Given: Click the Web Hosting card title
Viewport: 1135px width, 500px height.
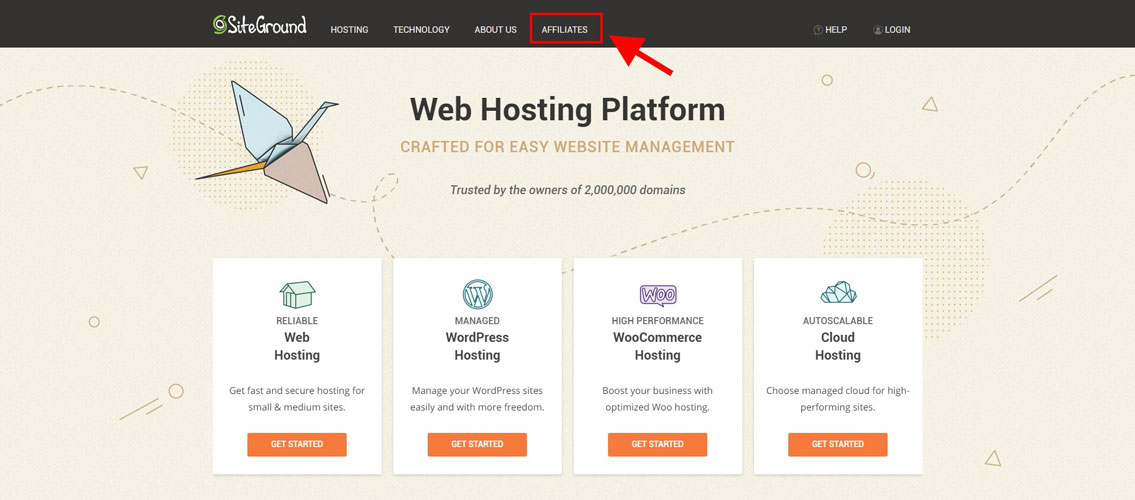Looking at the screenshot, I should pyautogui.click(x=297, y=347).
